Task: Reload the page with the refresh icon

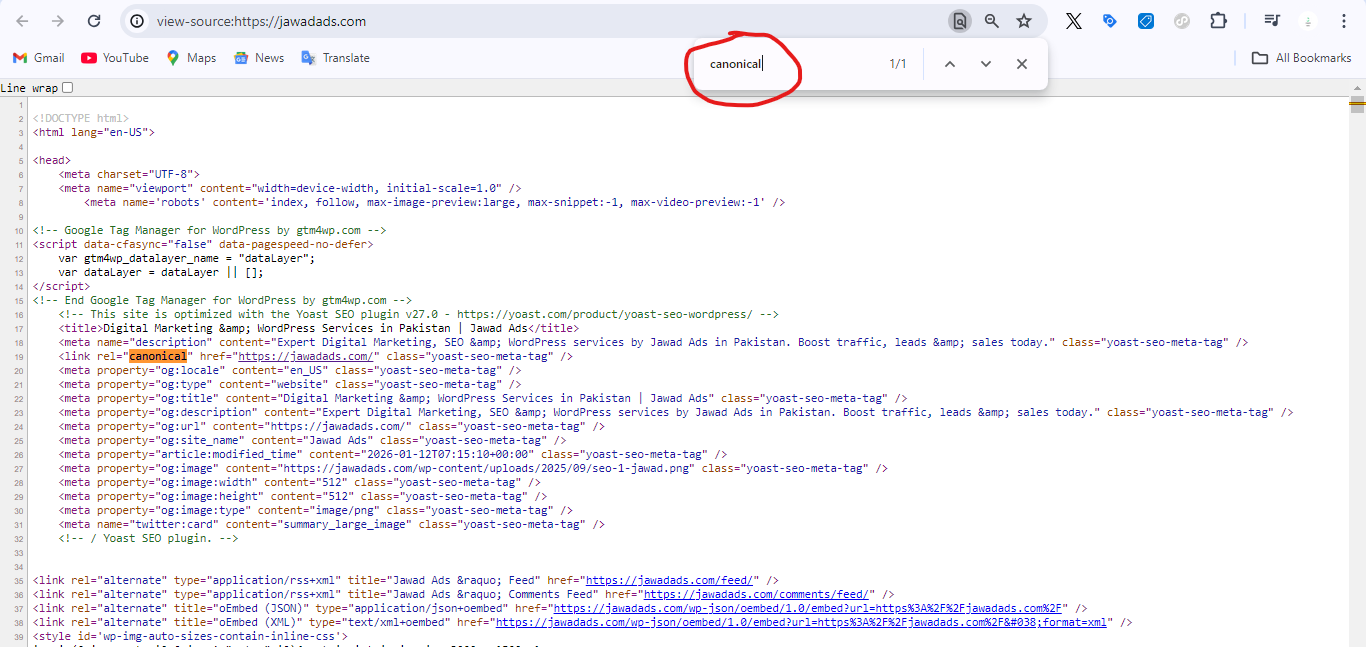Action: click(93, 21)
